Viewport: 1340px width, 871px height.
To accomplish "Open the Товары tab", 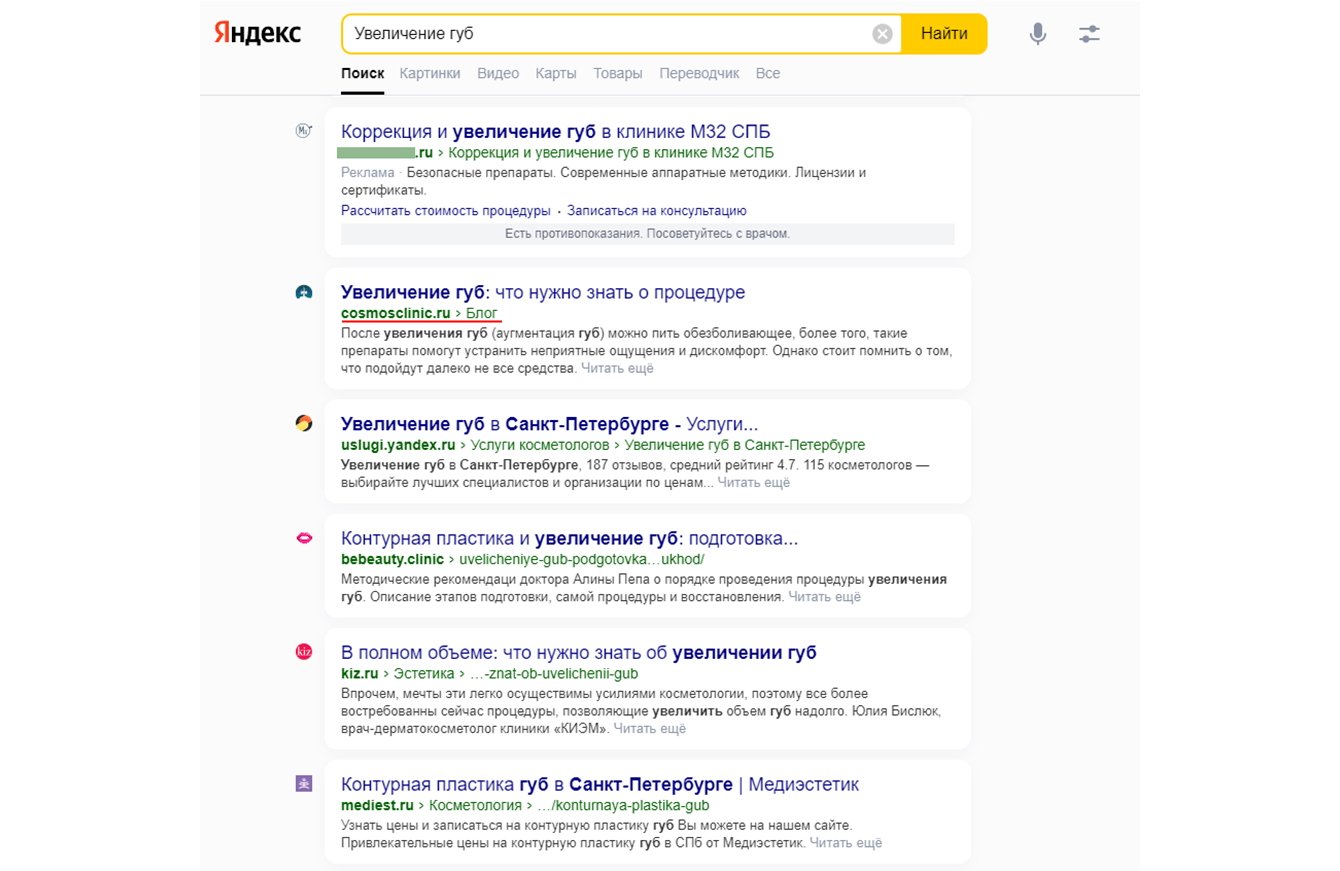I will pyautogui.click(x=618, y=73).
